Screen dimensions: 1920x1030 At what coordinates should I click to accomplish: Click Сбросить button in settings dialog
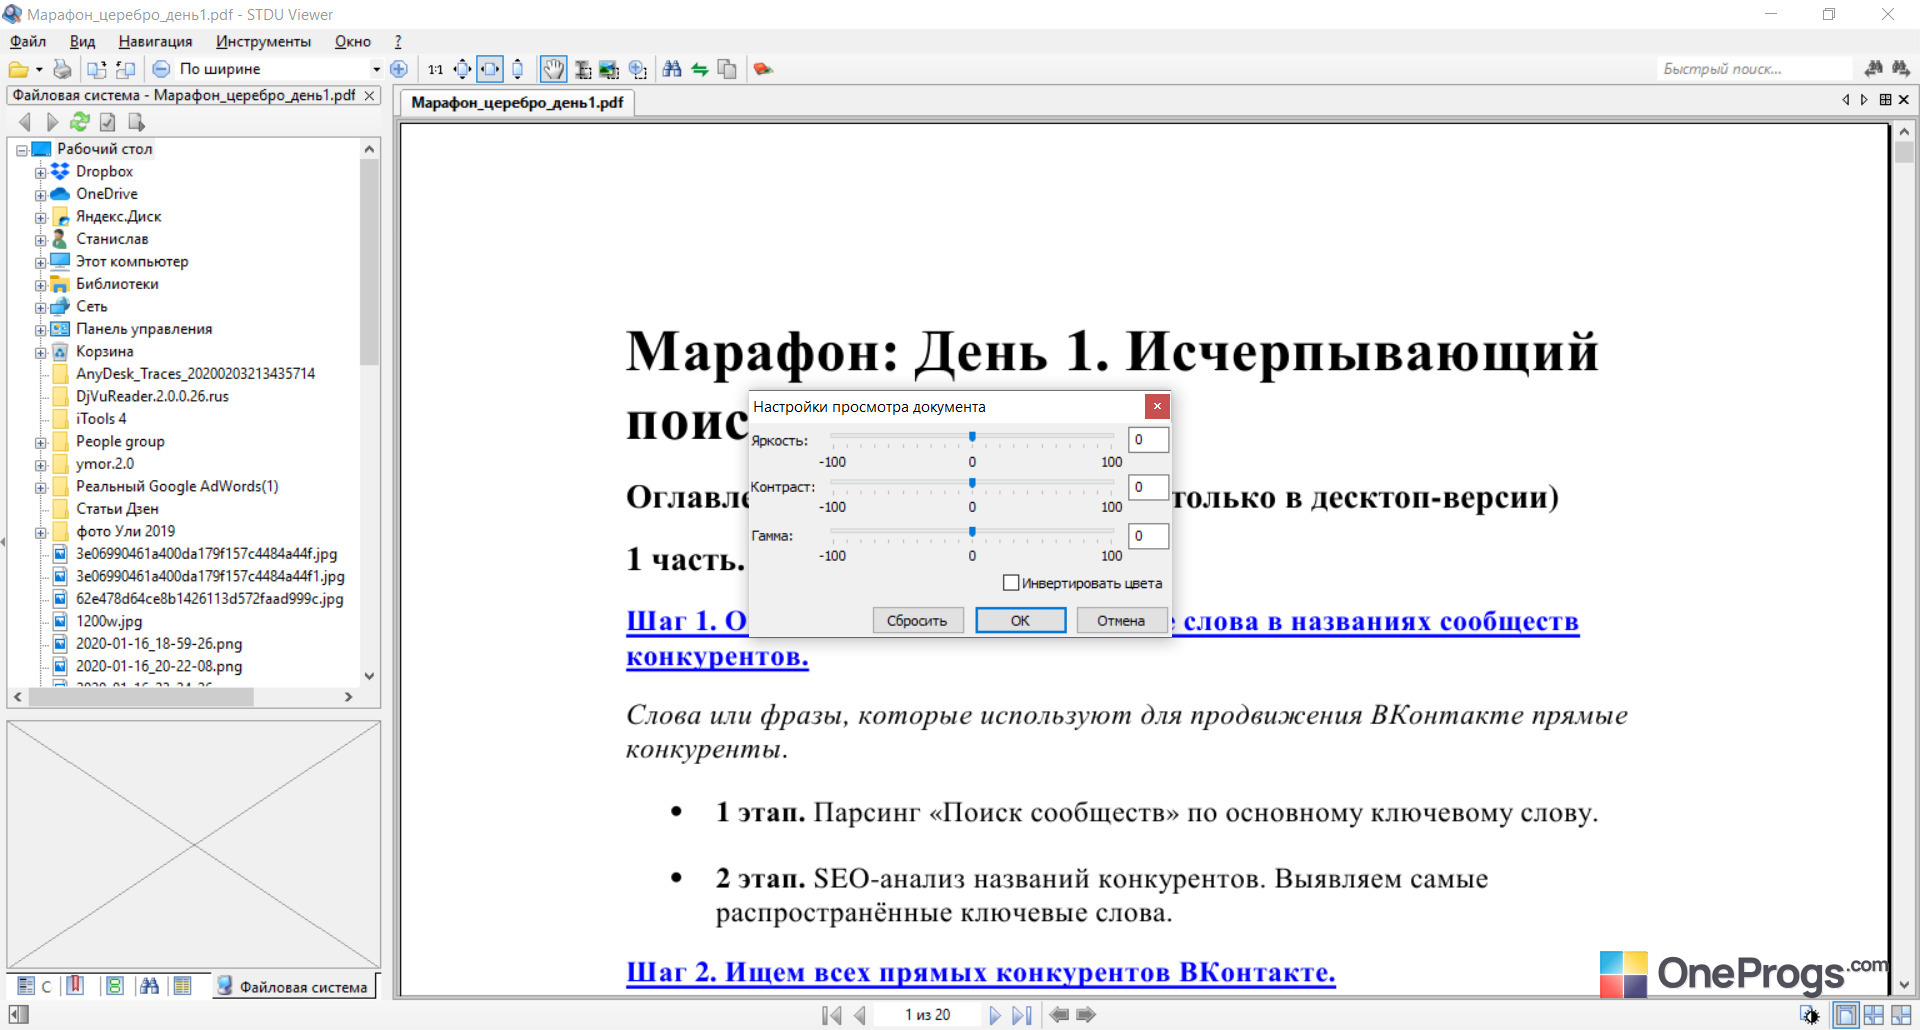[x=917, y=621]
